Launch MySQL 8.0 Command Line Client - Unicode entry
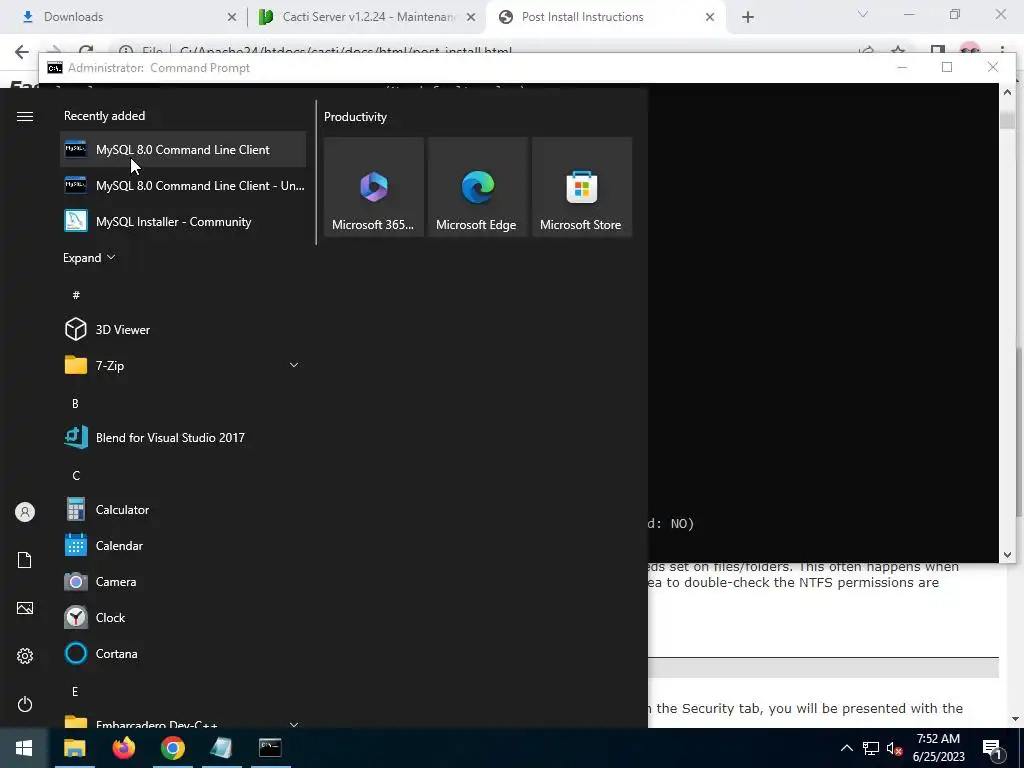 point(183,185)
